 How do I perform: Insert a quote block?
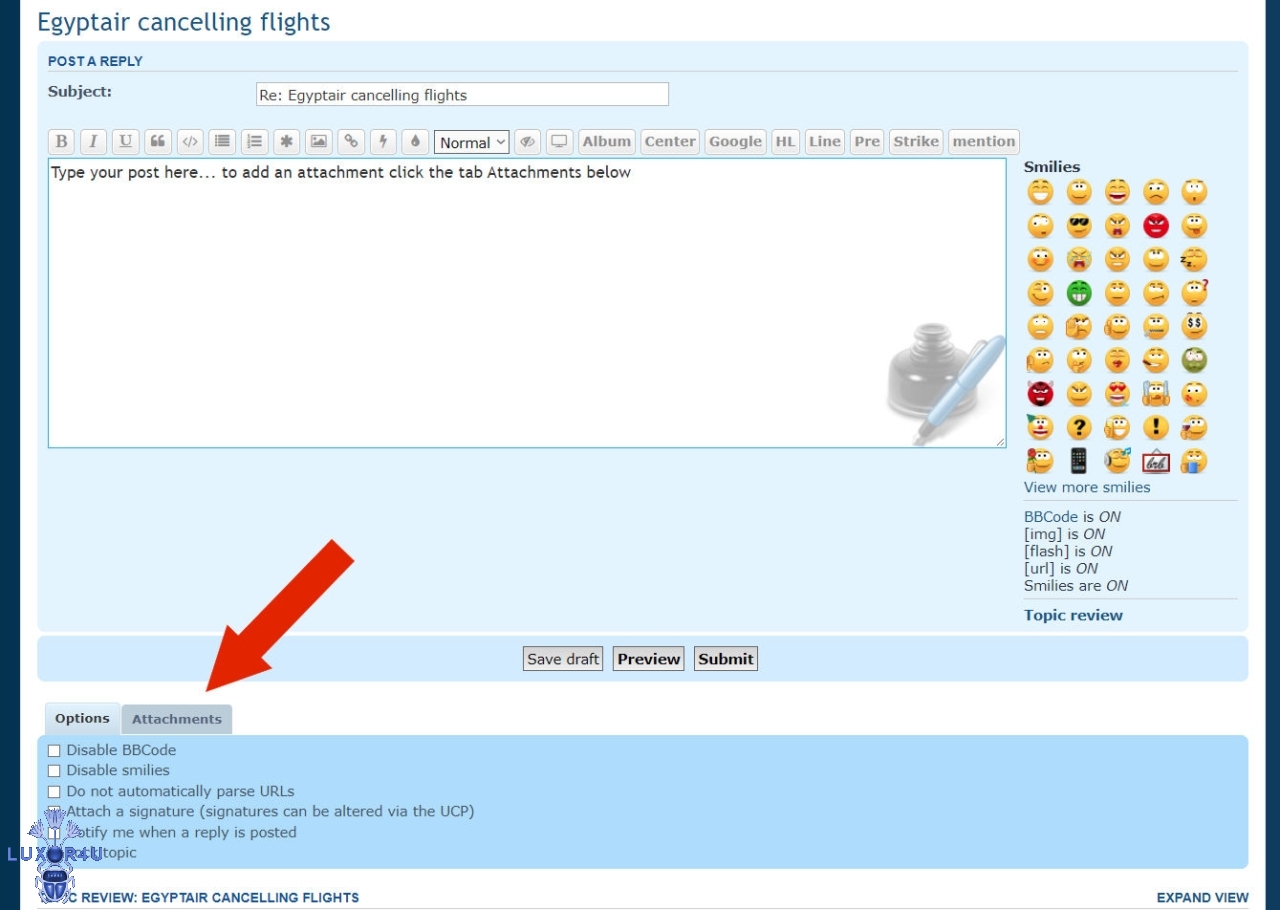tap(157, 142)
